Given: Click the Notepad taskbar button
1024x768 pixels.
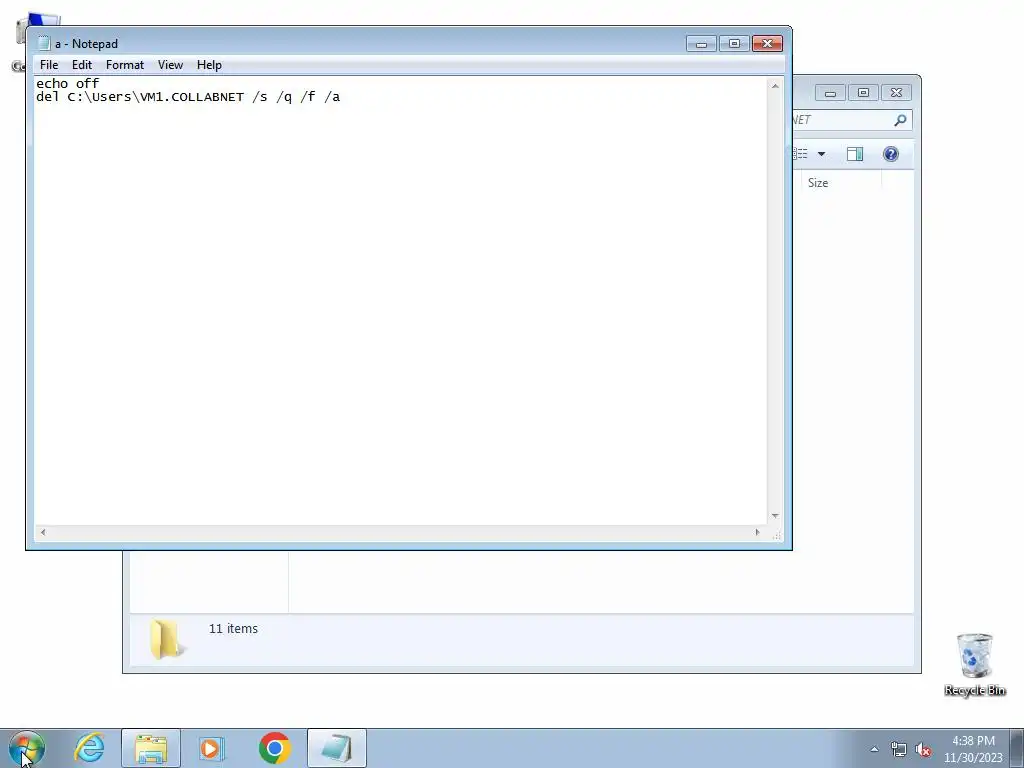Looking at the screenshot, I should (x=336, y=748).
